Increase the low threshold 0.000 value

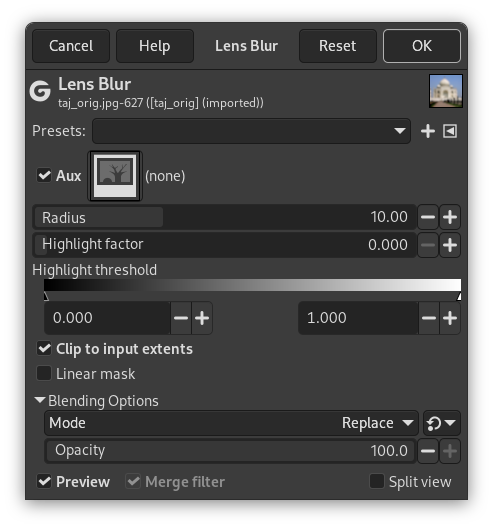tap(202, 318)
